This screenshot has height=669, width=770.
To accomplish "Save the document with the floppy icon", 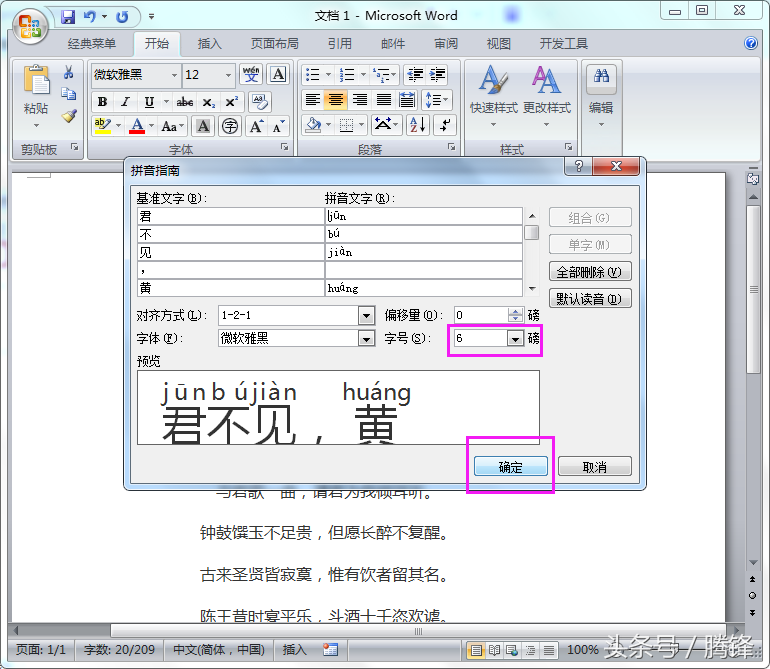I will tap(68, 17).
